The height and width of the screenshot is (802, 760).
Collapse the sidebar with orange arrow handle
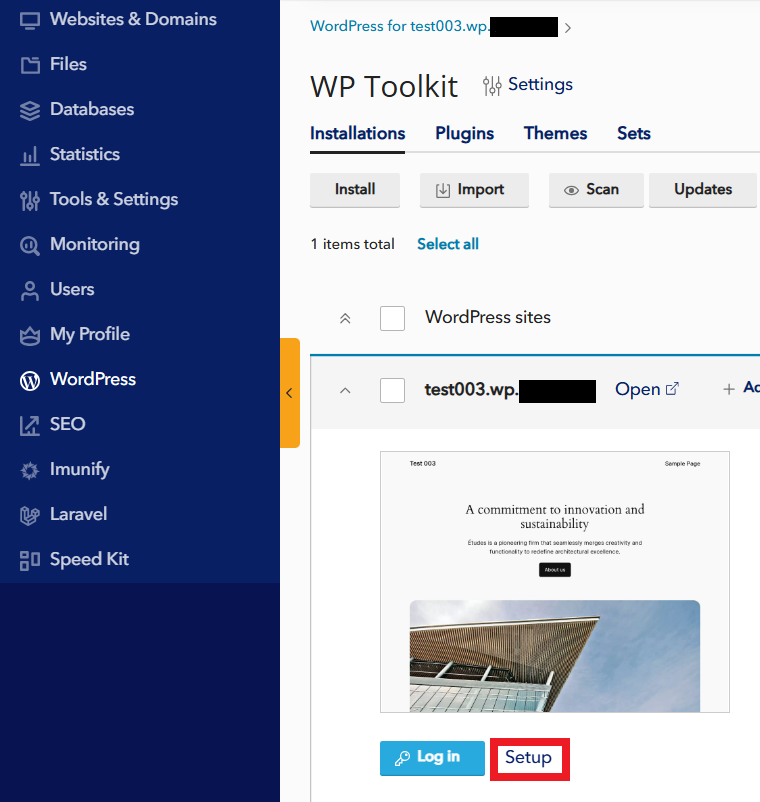point(289,393)
